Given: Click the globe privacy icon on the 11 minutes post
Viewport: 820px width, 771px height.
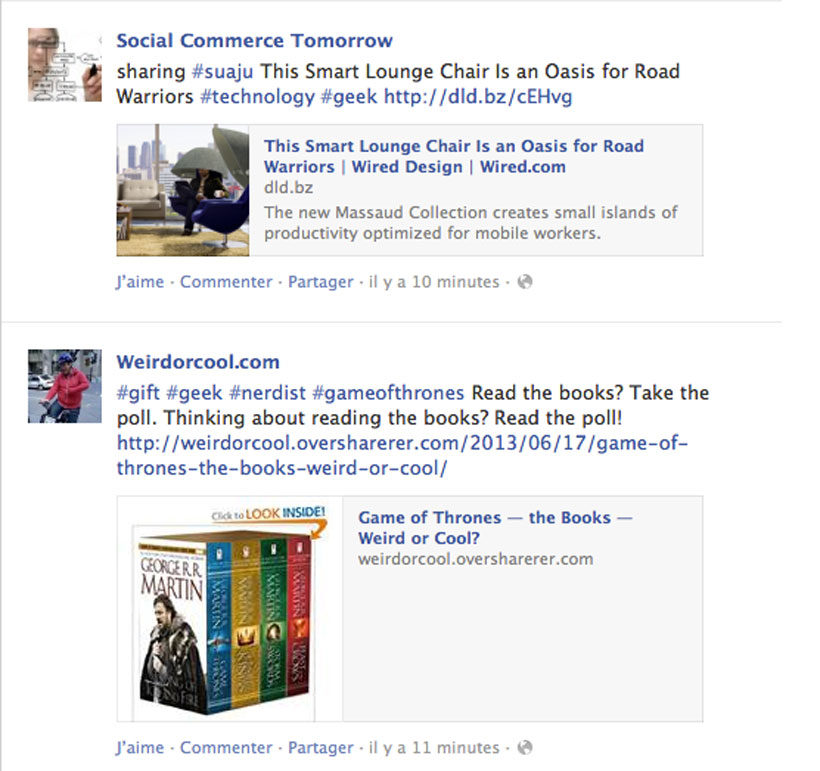Looking at the screenshot, I should 525,747.
